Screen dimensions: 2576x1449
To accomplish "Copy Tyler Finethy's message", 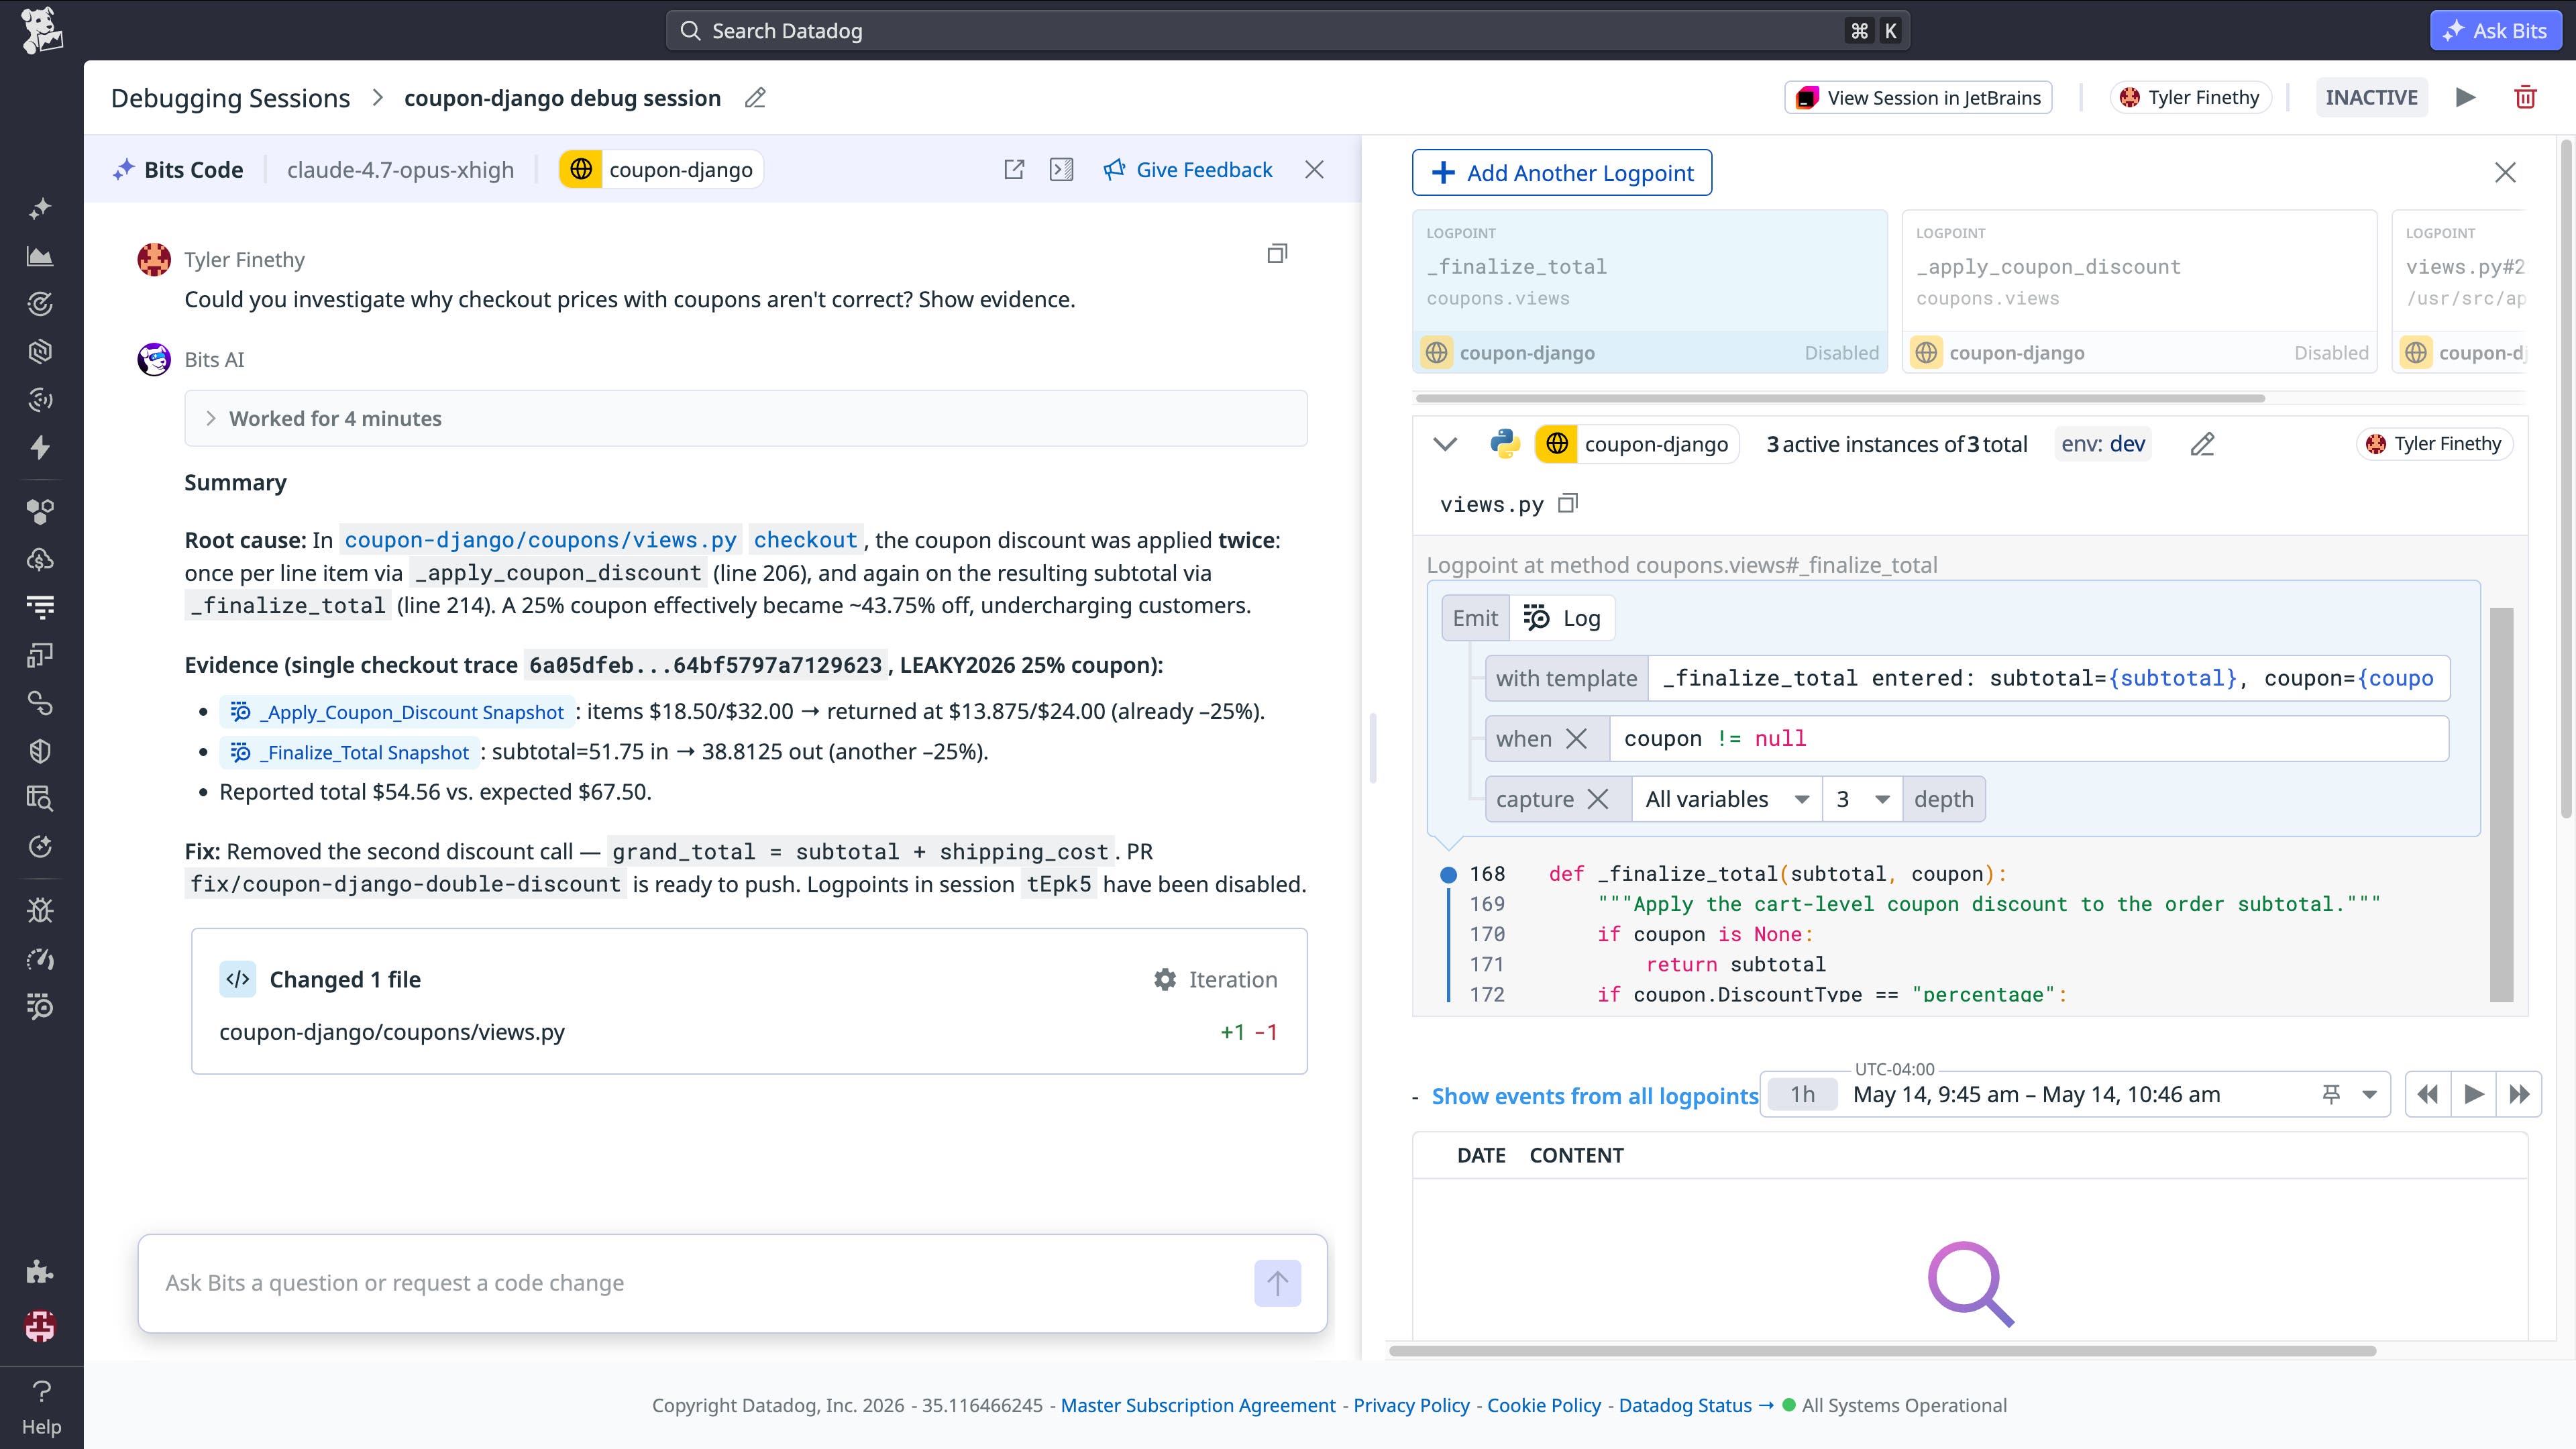I will (1277, 254).
